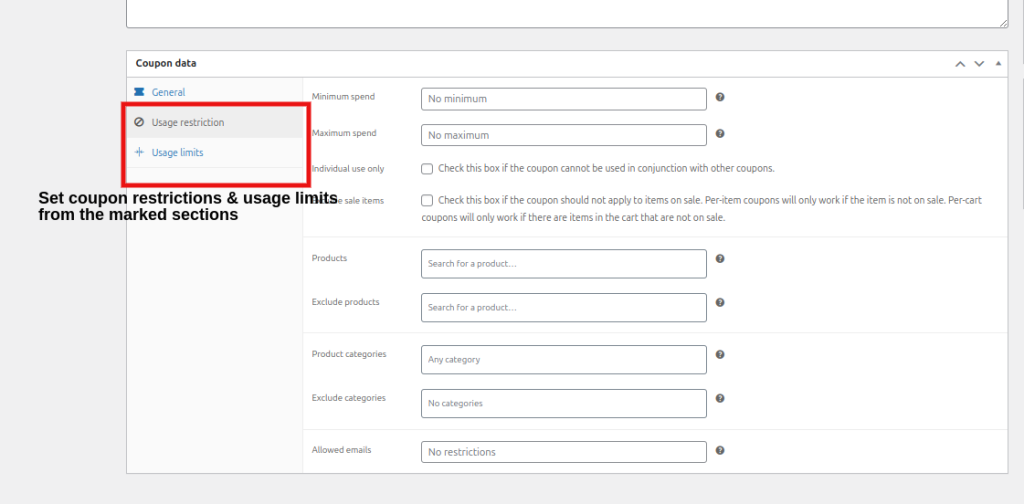Image resolution: width=1024 pixels, height=504 pixels.
Task: Open the General coupon tab
Action: pos(168,93)
